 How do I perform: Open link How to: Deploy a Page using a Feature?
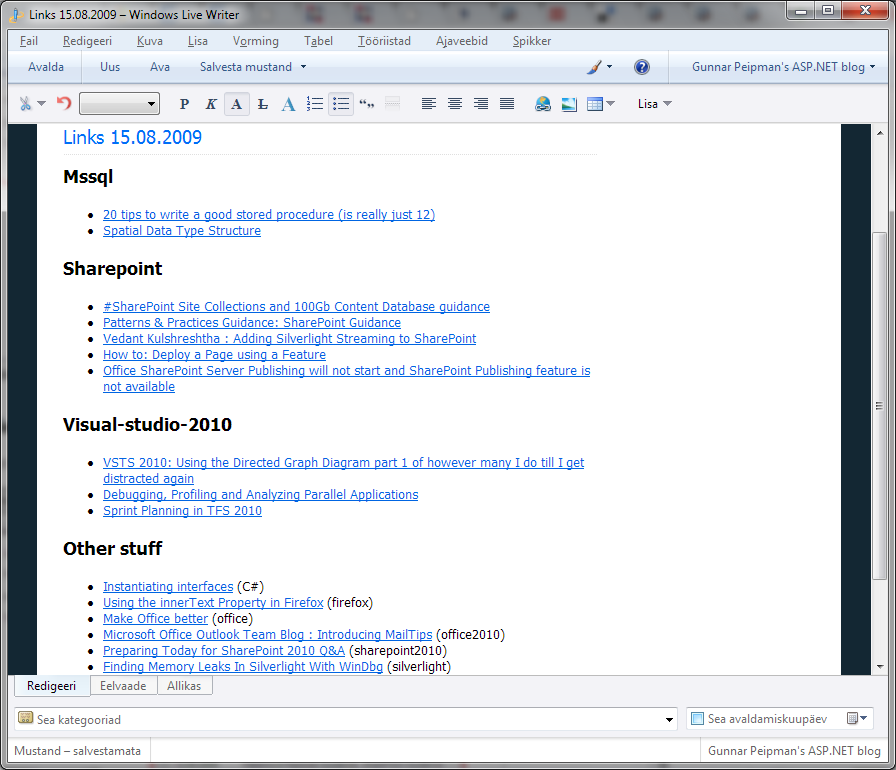tap(214, 355)
